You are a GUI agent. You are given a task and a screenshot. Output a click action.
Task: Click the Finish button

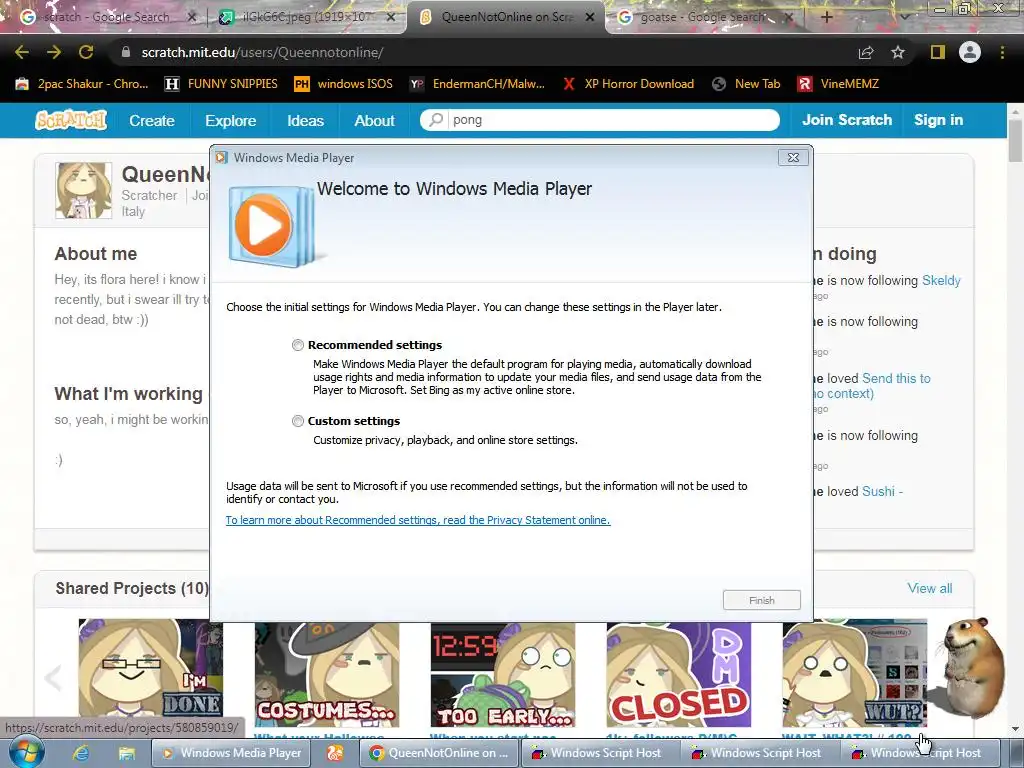click(x=761, y=600)
